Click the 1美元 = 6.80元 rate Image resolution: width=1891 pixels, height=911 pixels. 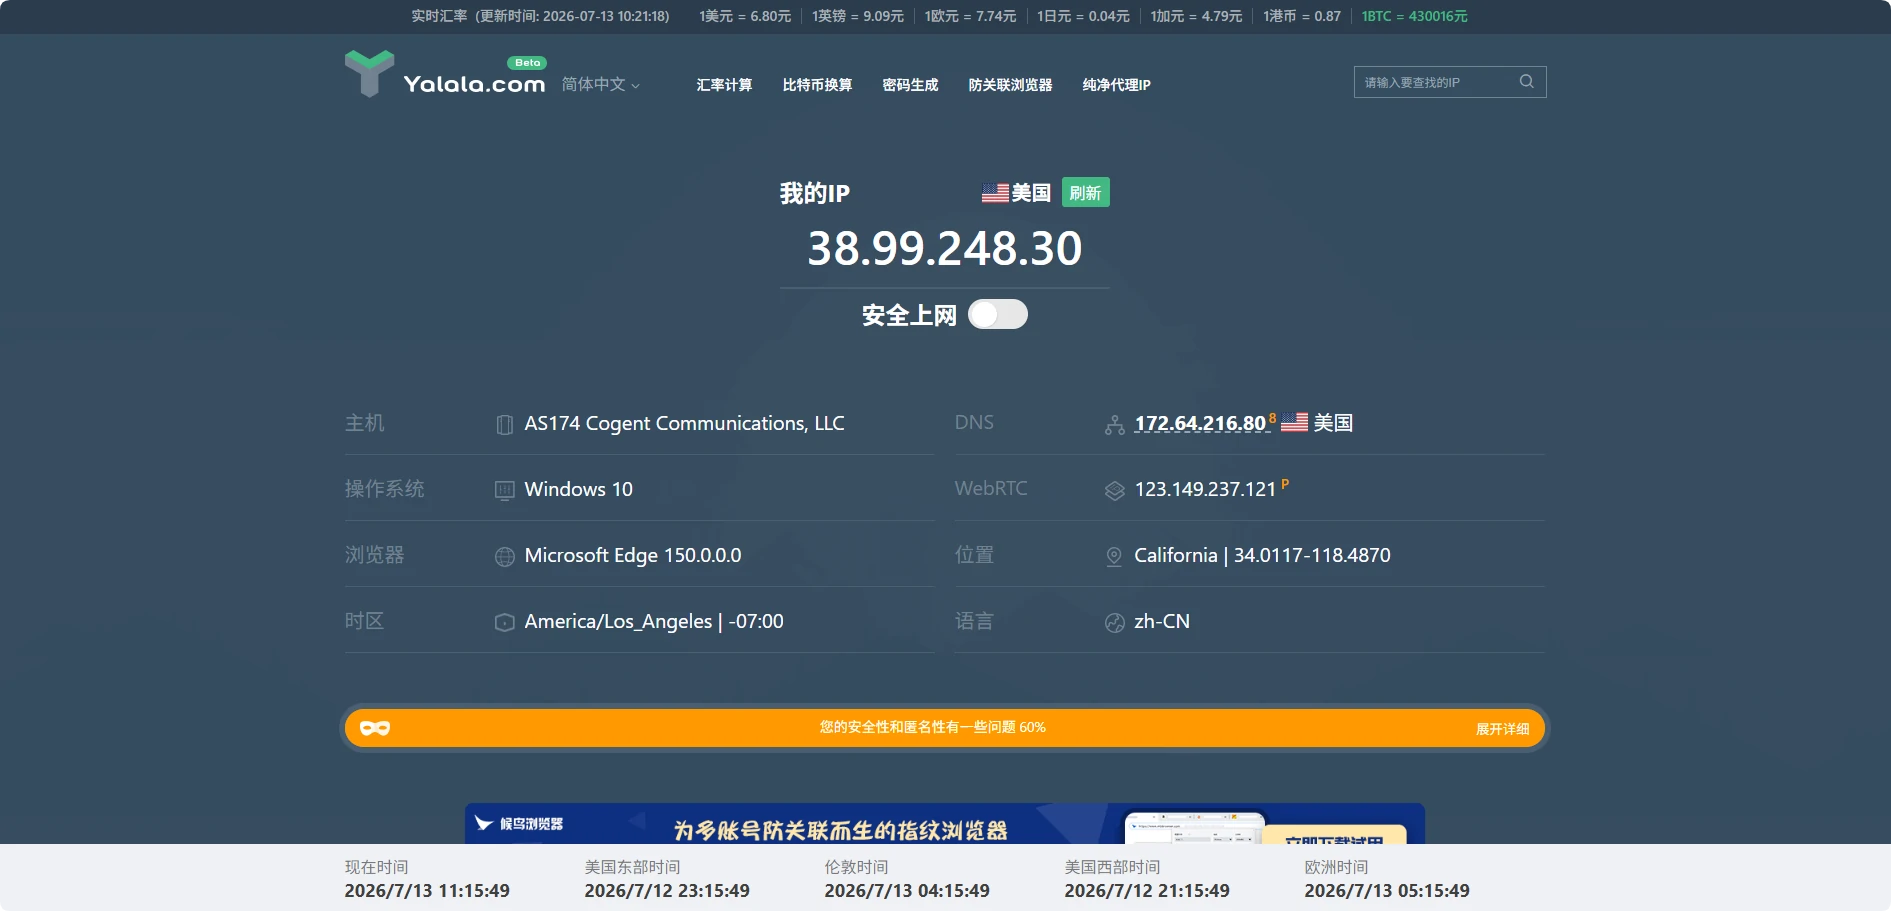pyautogui.click(x=745, y=16)
